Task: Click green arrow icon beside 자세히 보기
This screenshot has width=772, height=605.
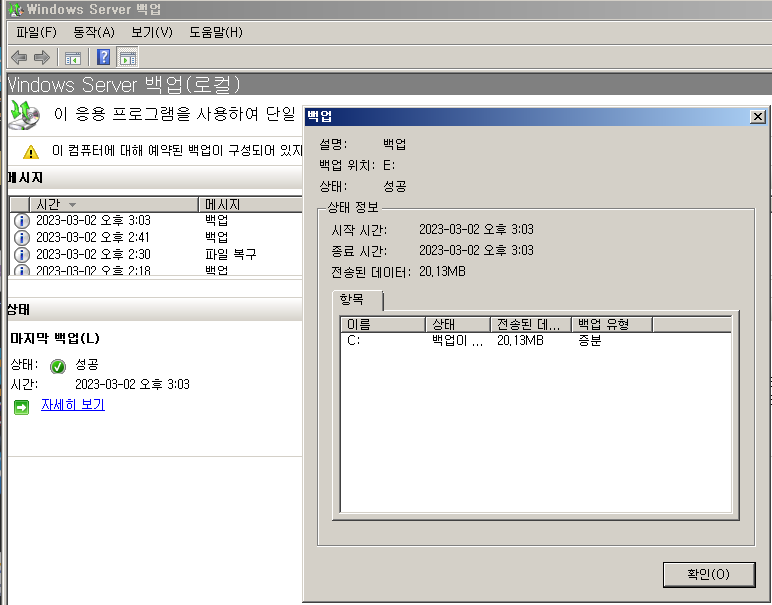Action: point(22,407)
